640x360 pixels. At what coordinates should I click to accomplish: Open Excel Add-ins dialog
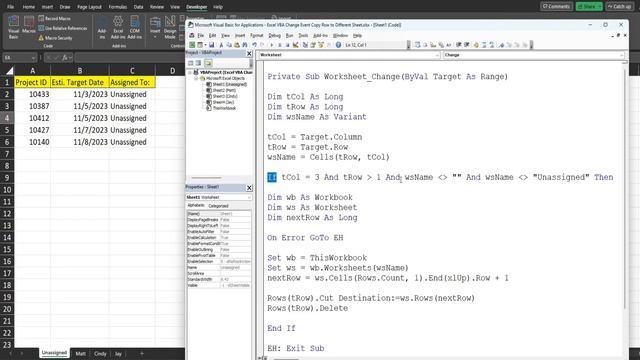tap(118, 28)
